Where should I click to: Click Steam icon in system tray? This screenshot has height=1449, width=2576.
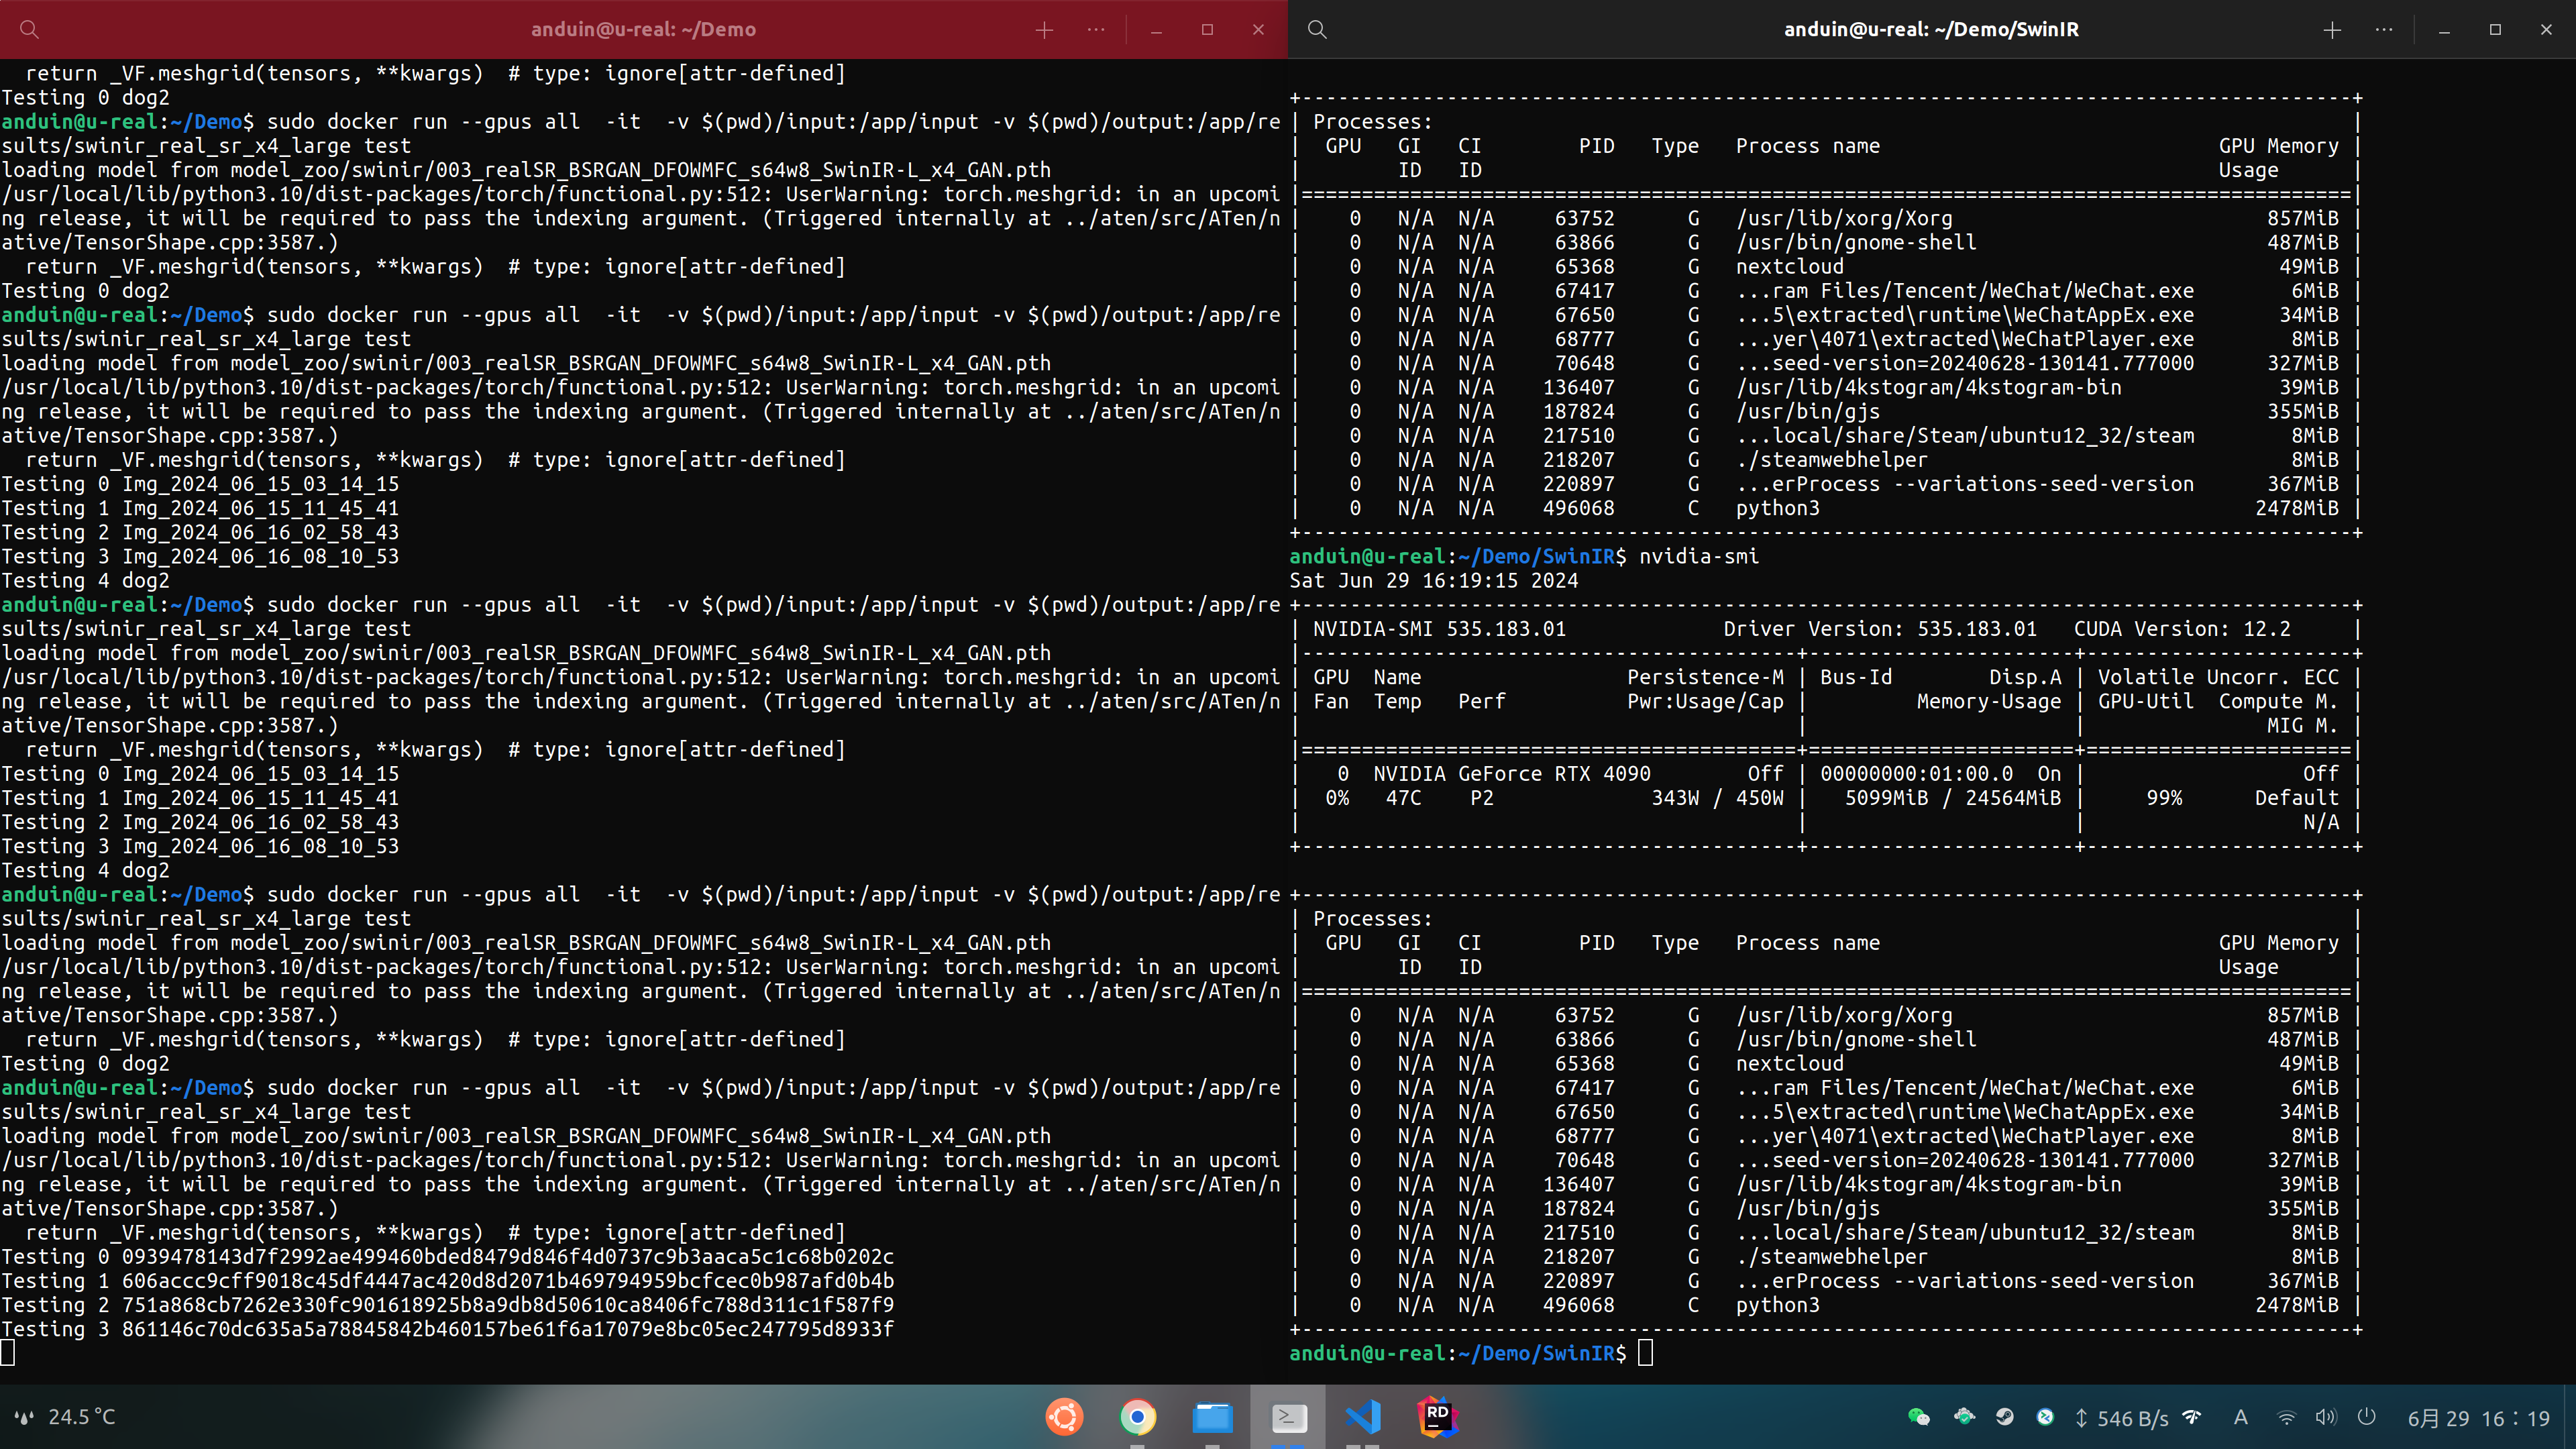coord(2004,1417)
